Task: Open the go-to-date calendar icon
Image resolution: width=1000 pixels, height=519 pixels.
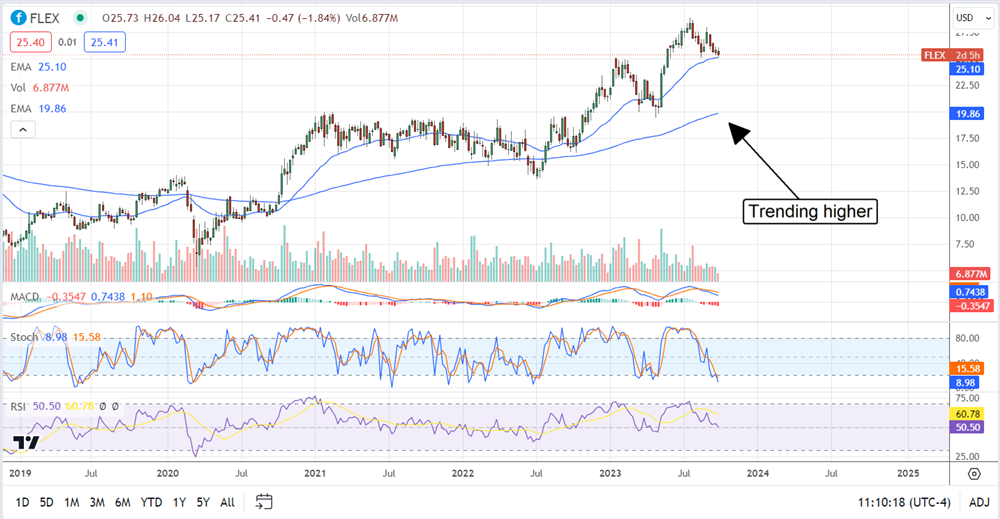Action: [x=264, y=501]
